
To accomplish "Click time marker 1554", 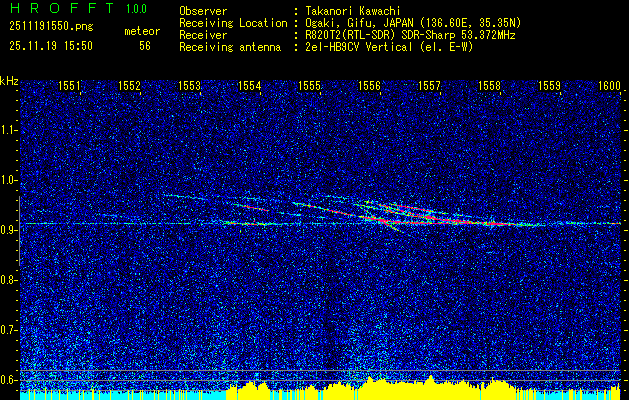I will click(250, 85).
